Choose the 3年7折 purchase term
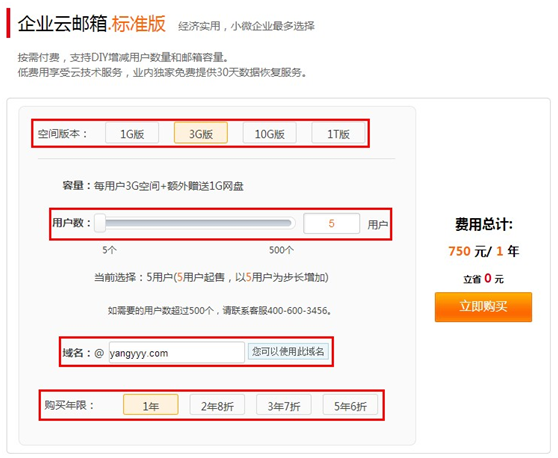Image resolution: width=558 pixels, height=458 pixels. click(284, 405)
